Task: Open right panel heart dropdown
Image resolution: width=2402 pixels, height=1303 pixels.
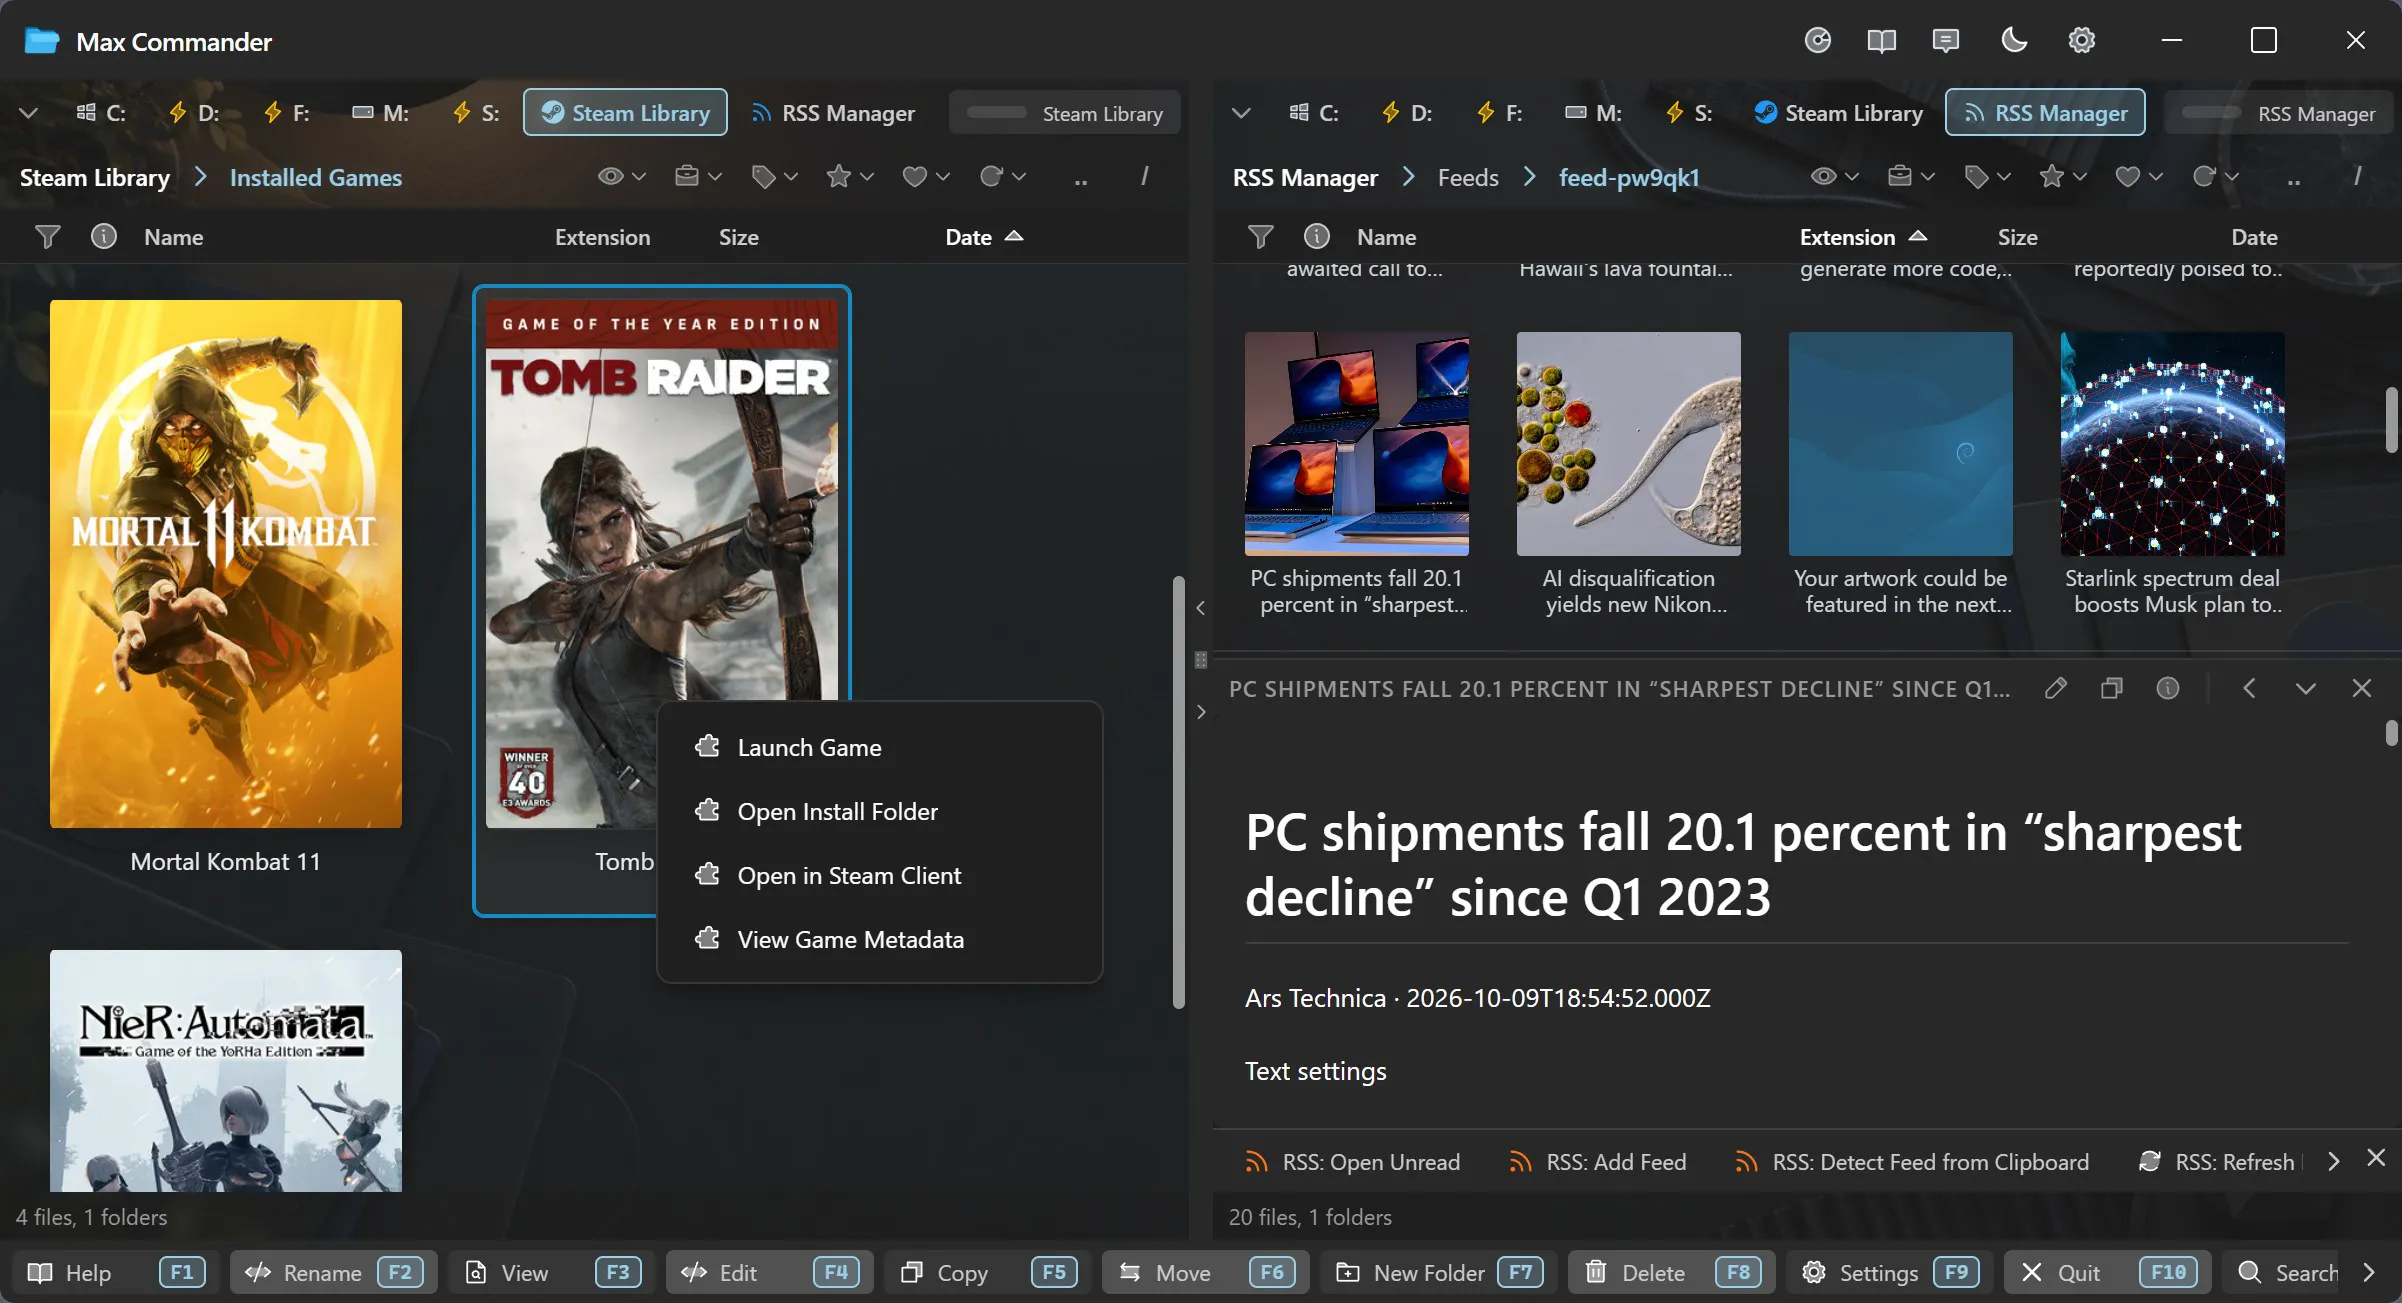Action: pos(2139,177)
